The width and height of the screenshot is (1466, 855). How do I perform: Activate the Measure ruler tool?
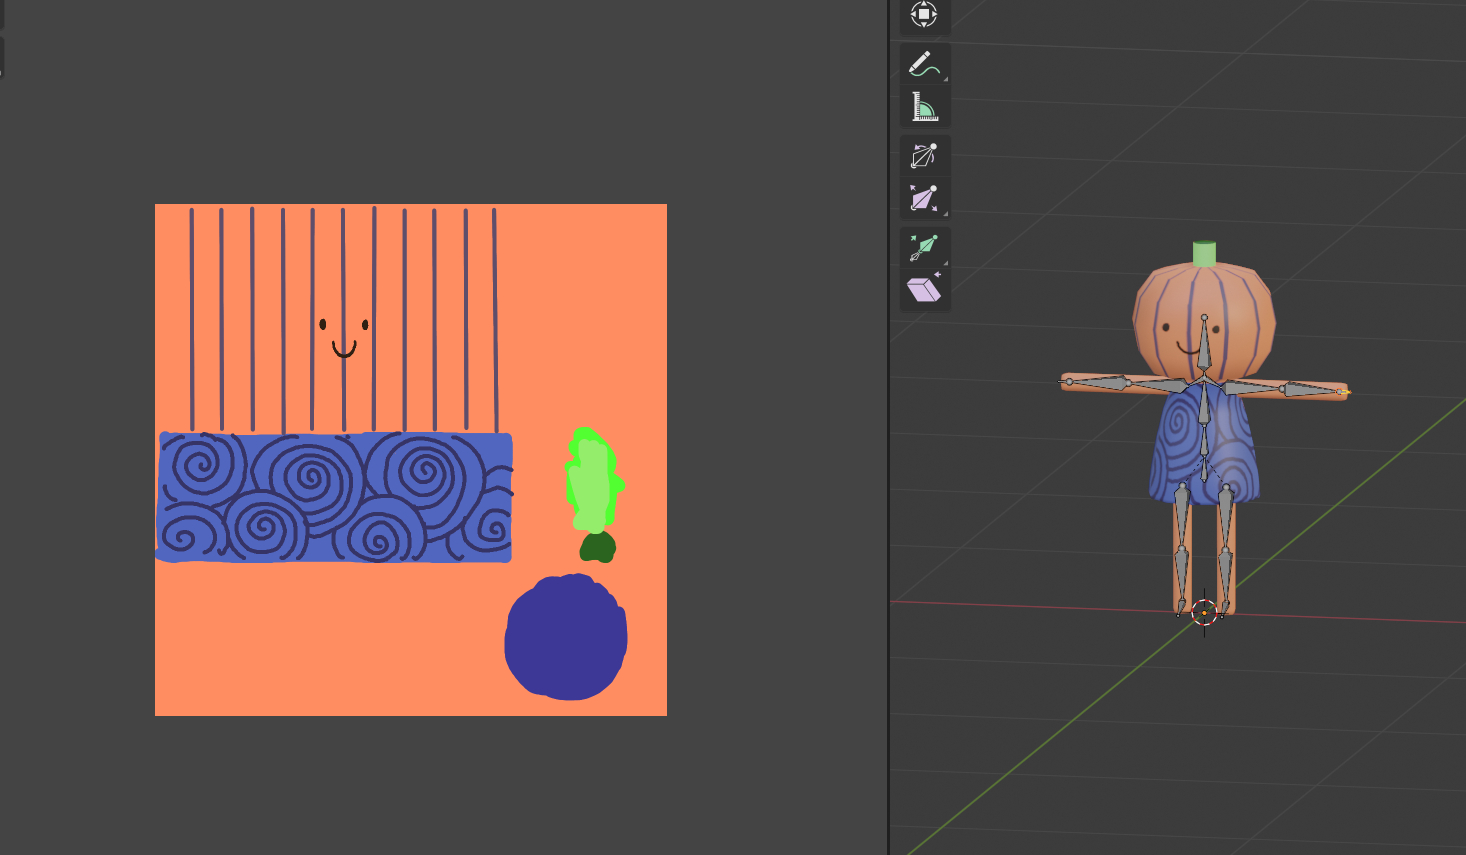pos(924,106)
